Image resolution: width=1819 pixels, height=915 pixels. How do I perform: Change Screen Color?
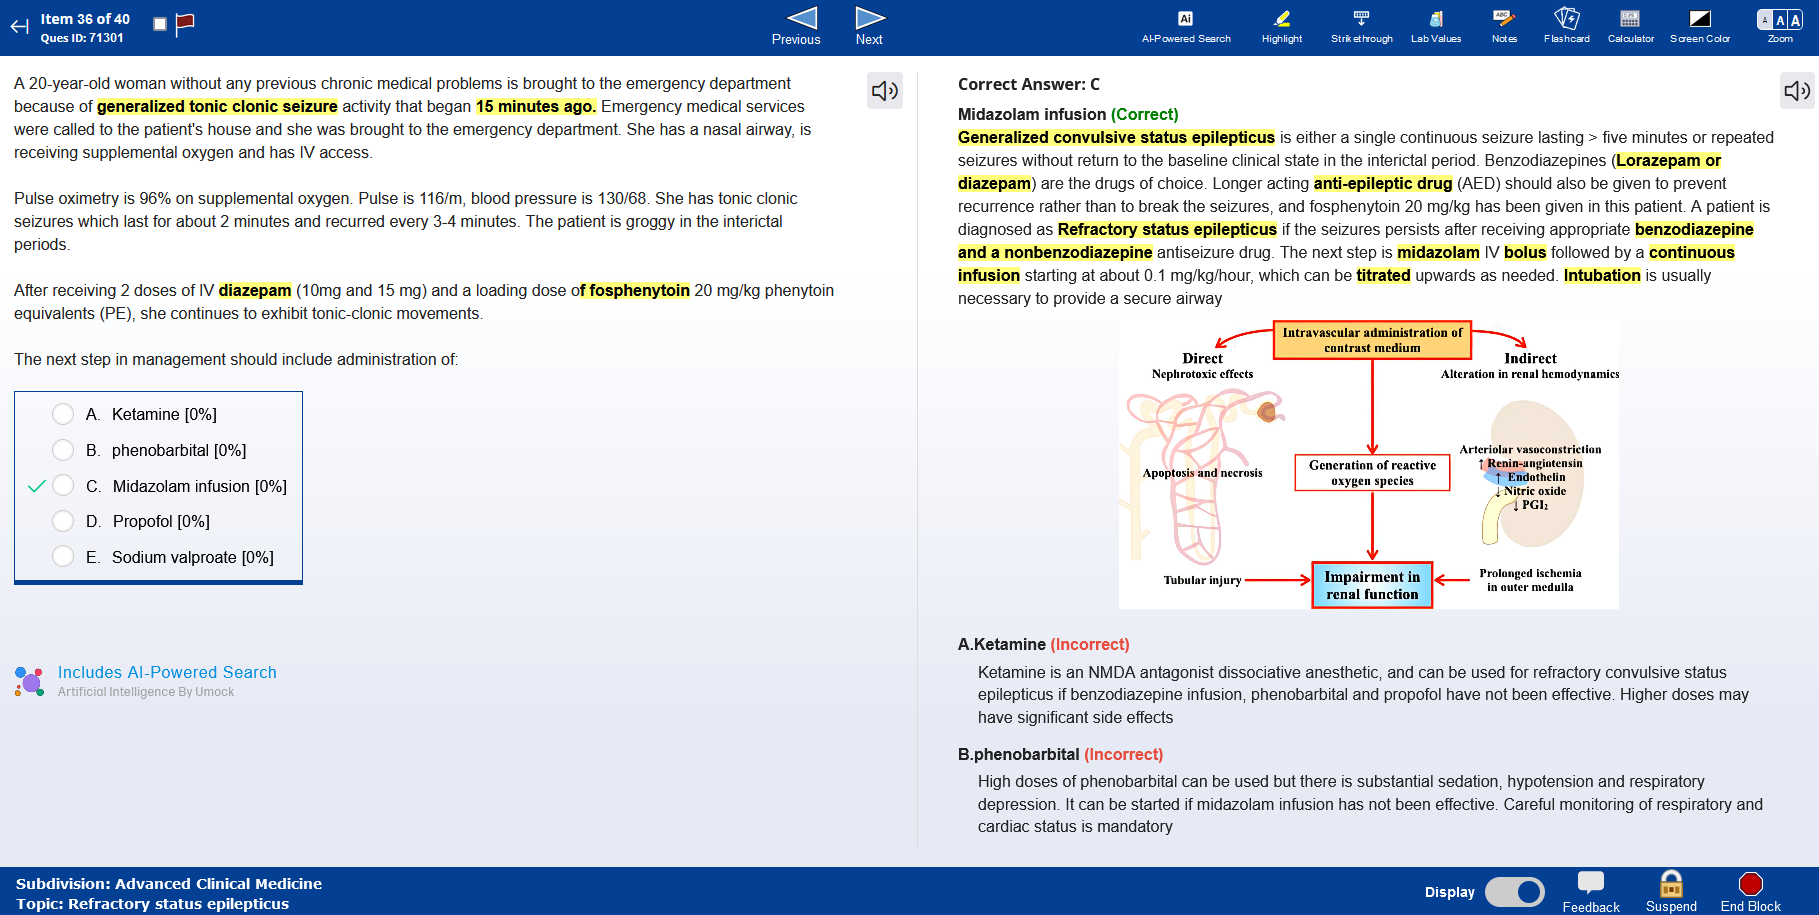click(x=1700, y=27)
